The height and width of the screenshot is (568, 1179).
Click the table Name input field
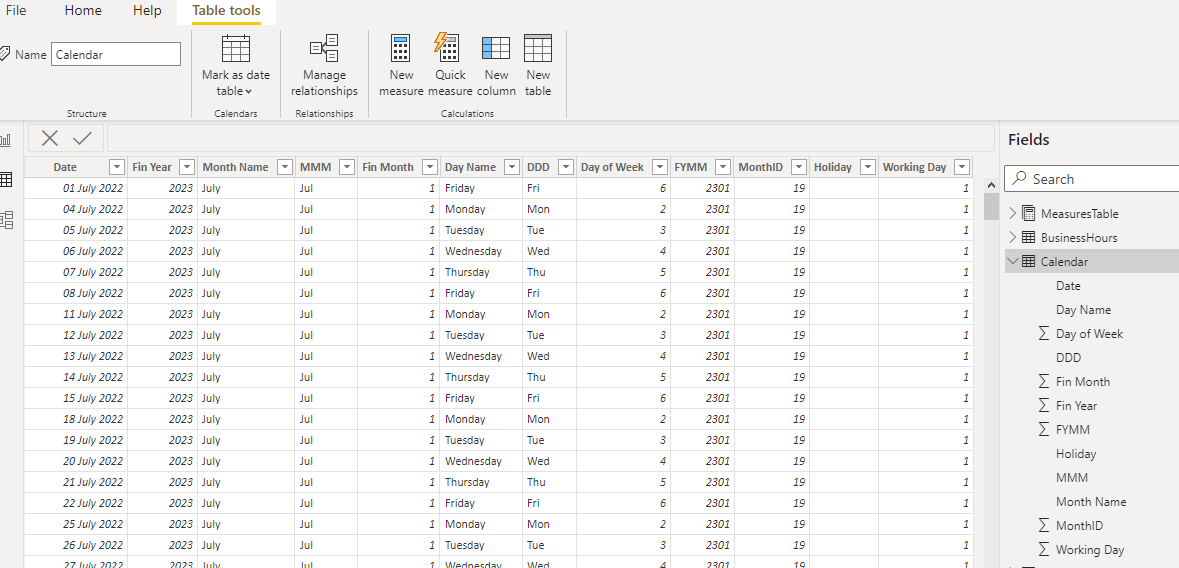(x=116, y=54)
